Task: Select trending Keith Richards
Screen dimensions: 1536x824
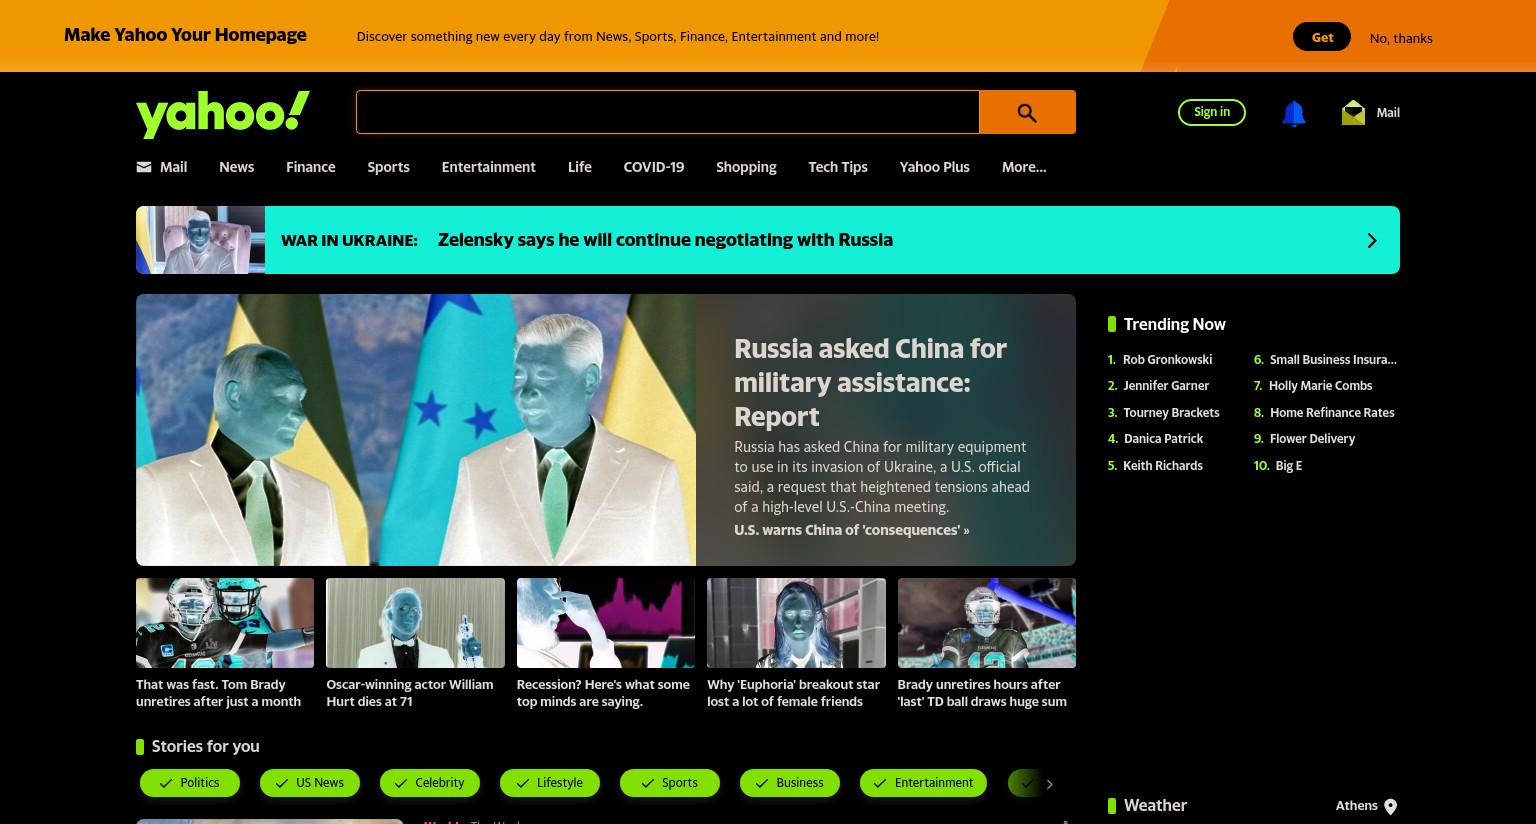Action: pos(1163,466)
